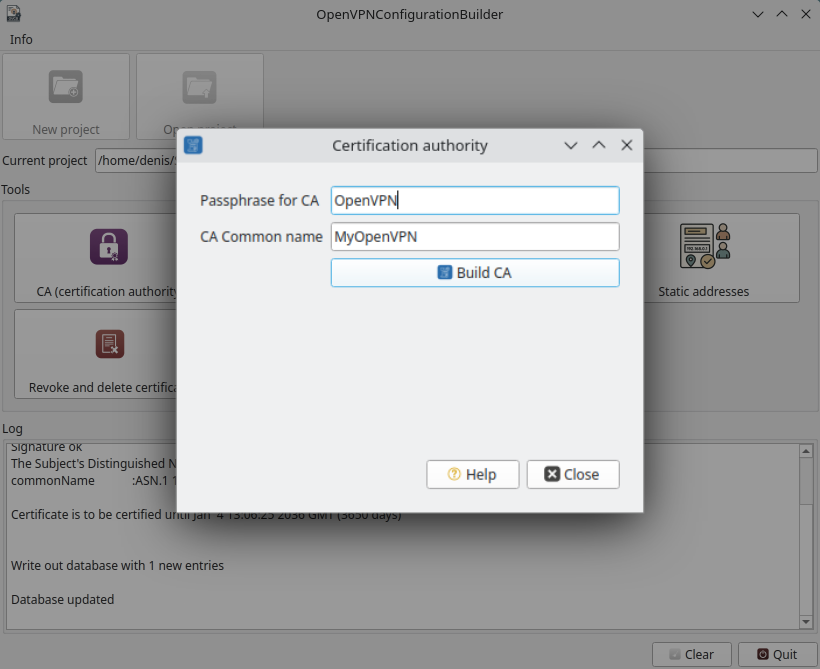Image resolution: width=820 pixels, height=669 pixels.
Task: Click the shade chevron on the main window
Action: [x=757, y=14]
